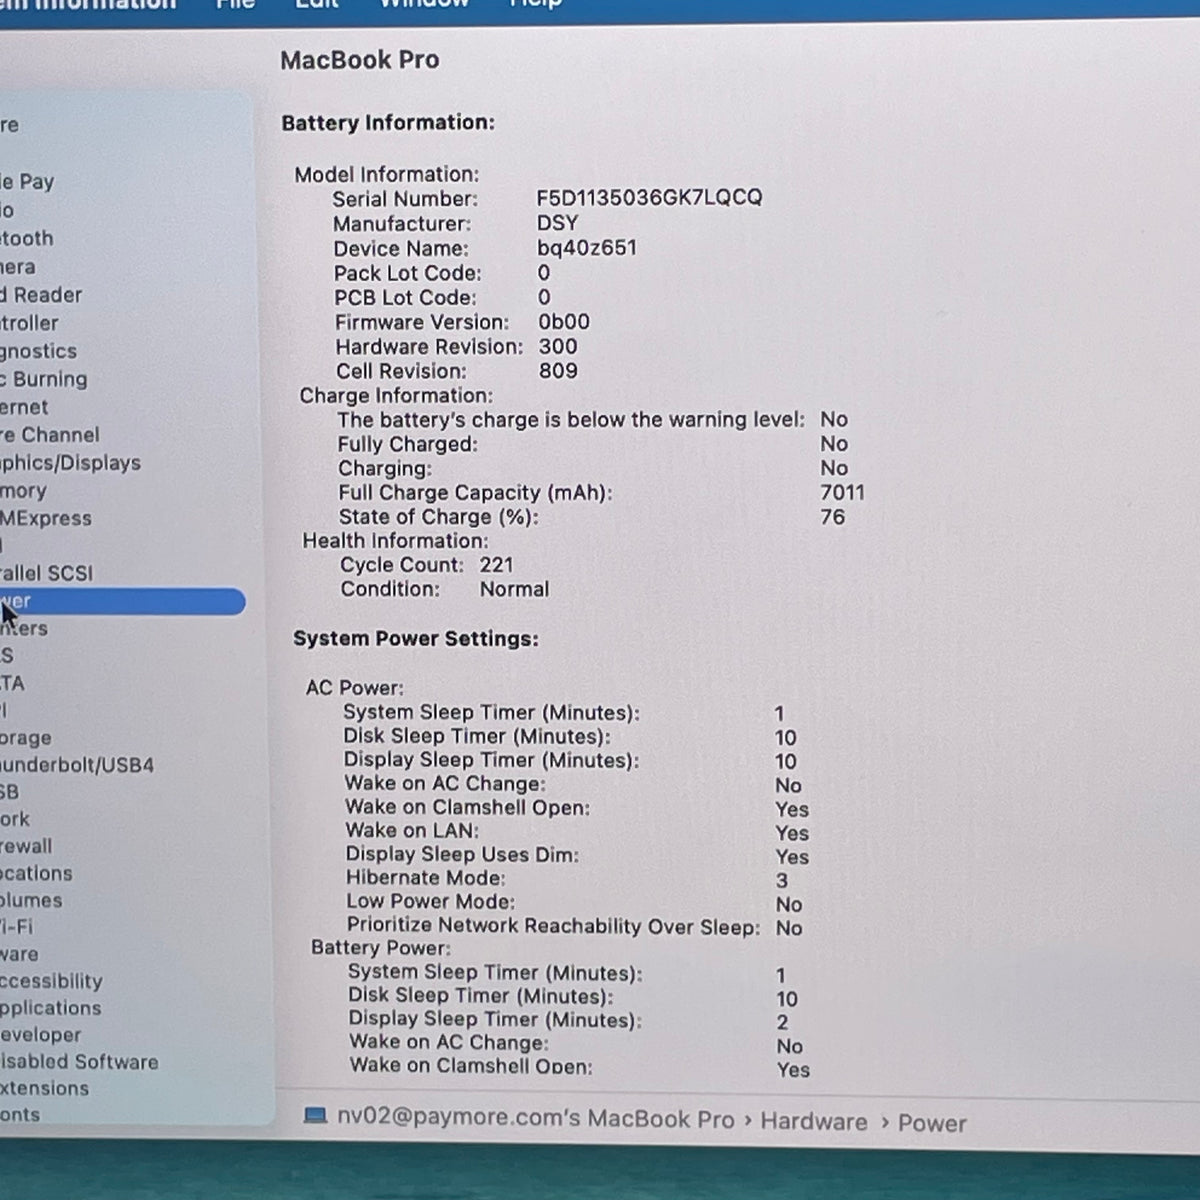Open the File menu
Viewport: 1200px width, 1200px height.
tap(236, 4)
